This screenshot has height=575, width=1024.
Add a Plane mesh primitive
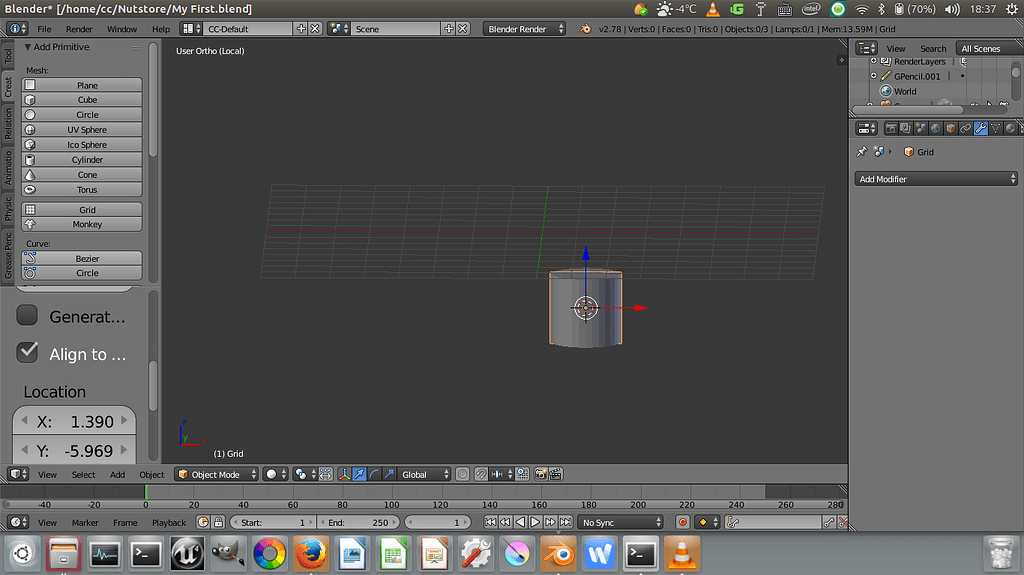click(x=82, y=85)
